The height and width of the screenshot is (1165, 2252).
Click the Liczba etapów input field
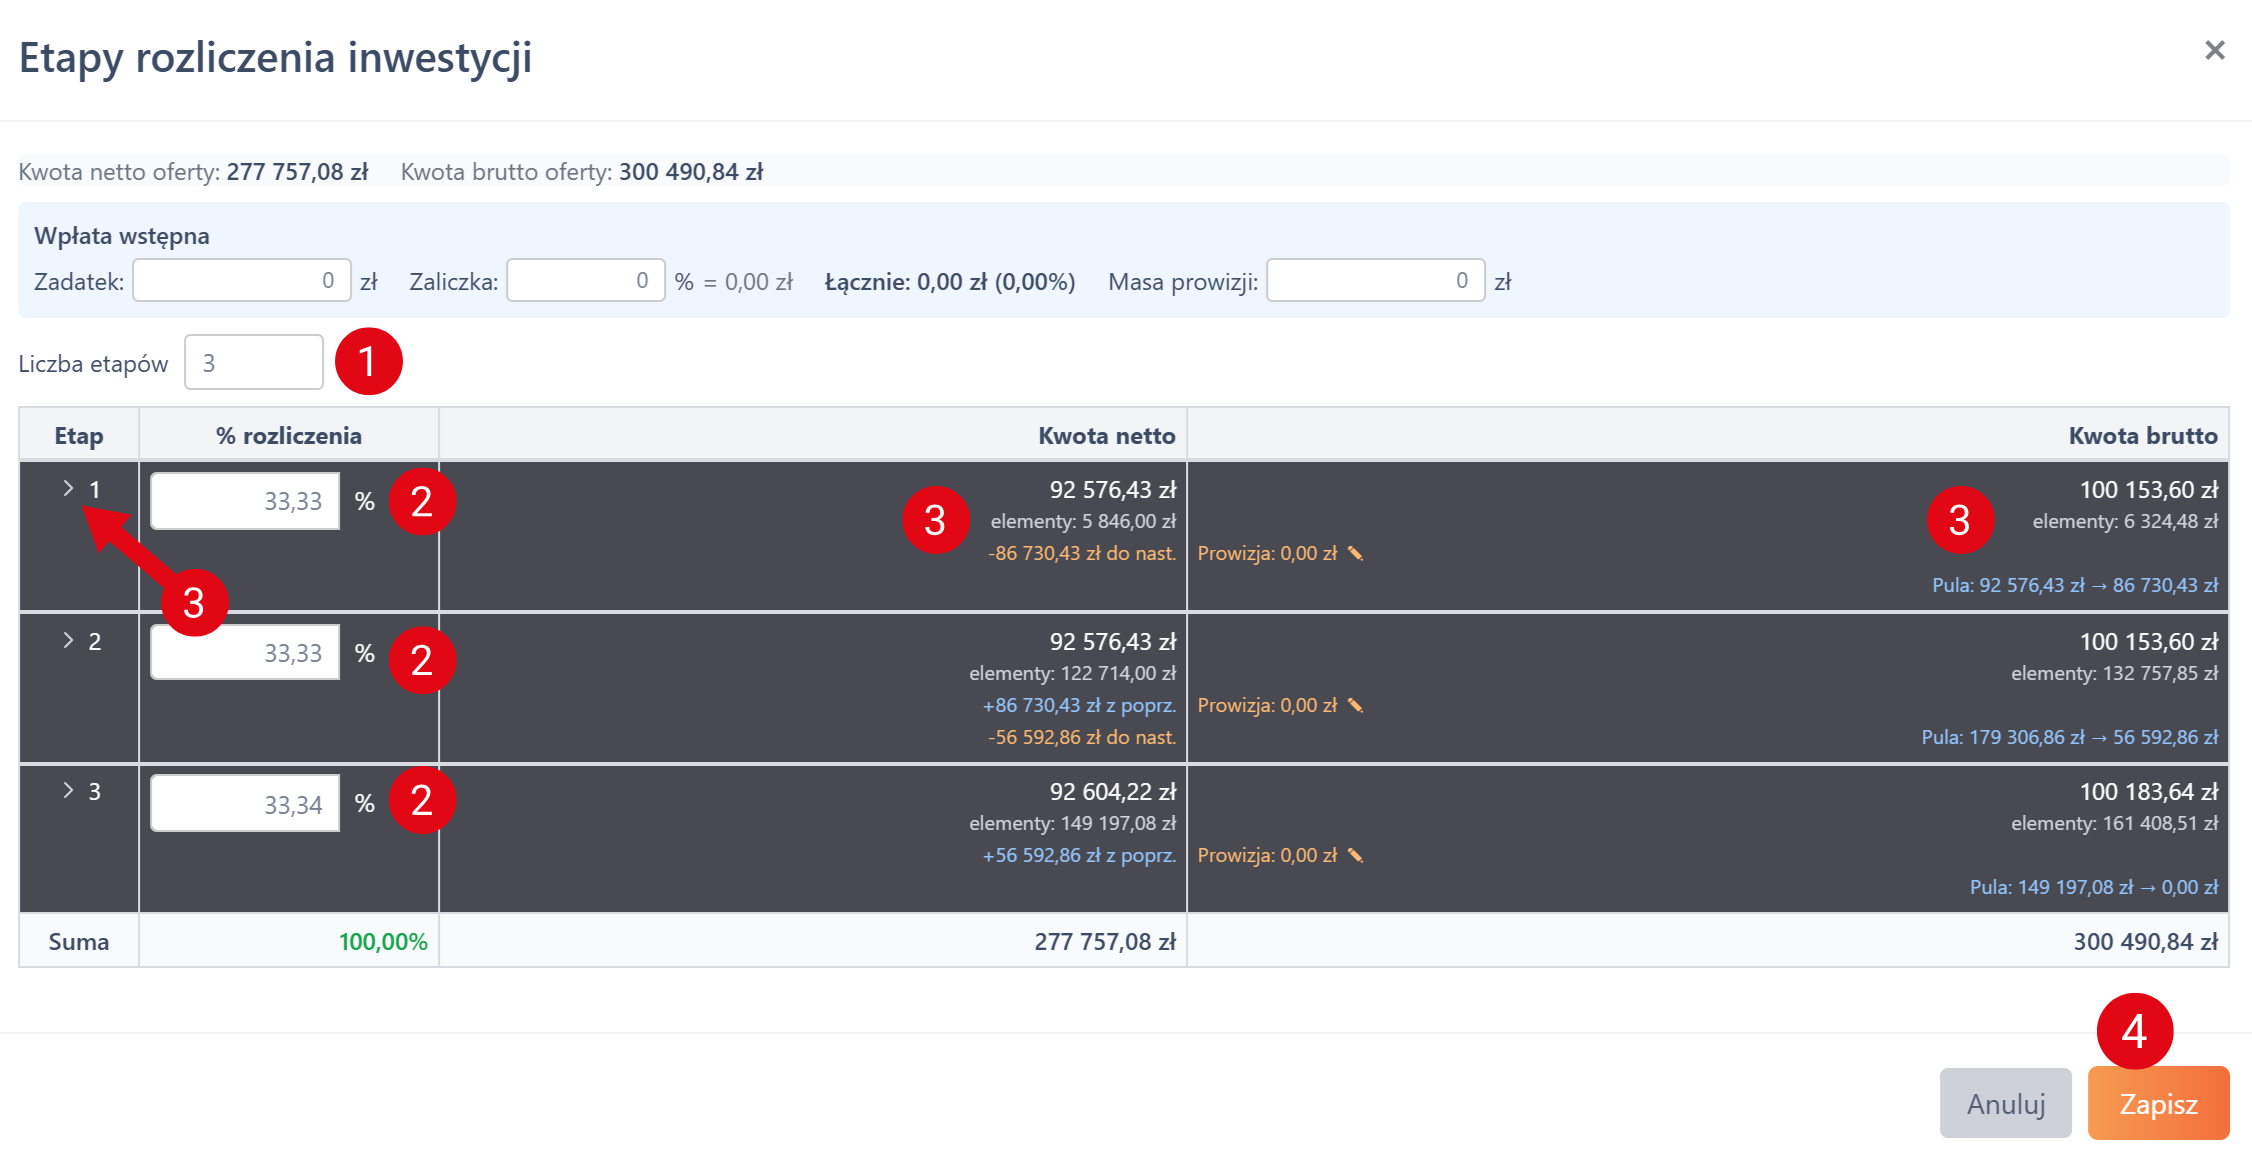point(253,363)
